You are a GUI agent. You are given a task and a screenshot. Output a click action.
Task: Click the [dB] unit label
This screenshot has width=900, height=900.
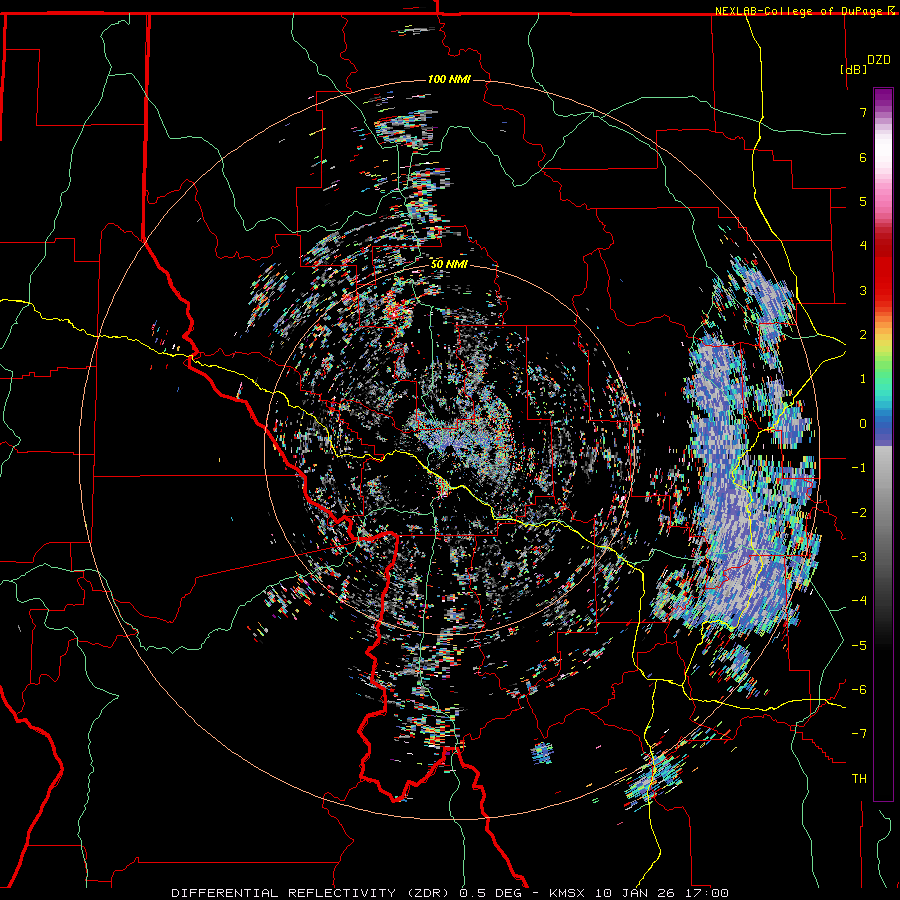pos(853,69)
